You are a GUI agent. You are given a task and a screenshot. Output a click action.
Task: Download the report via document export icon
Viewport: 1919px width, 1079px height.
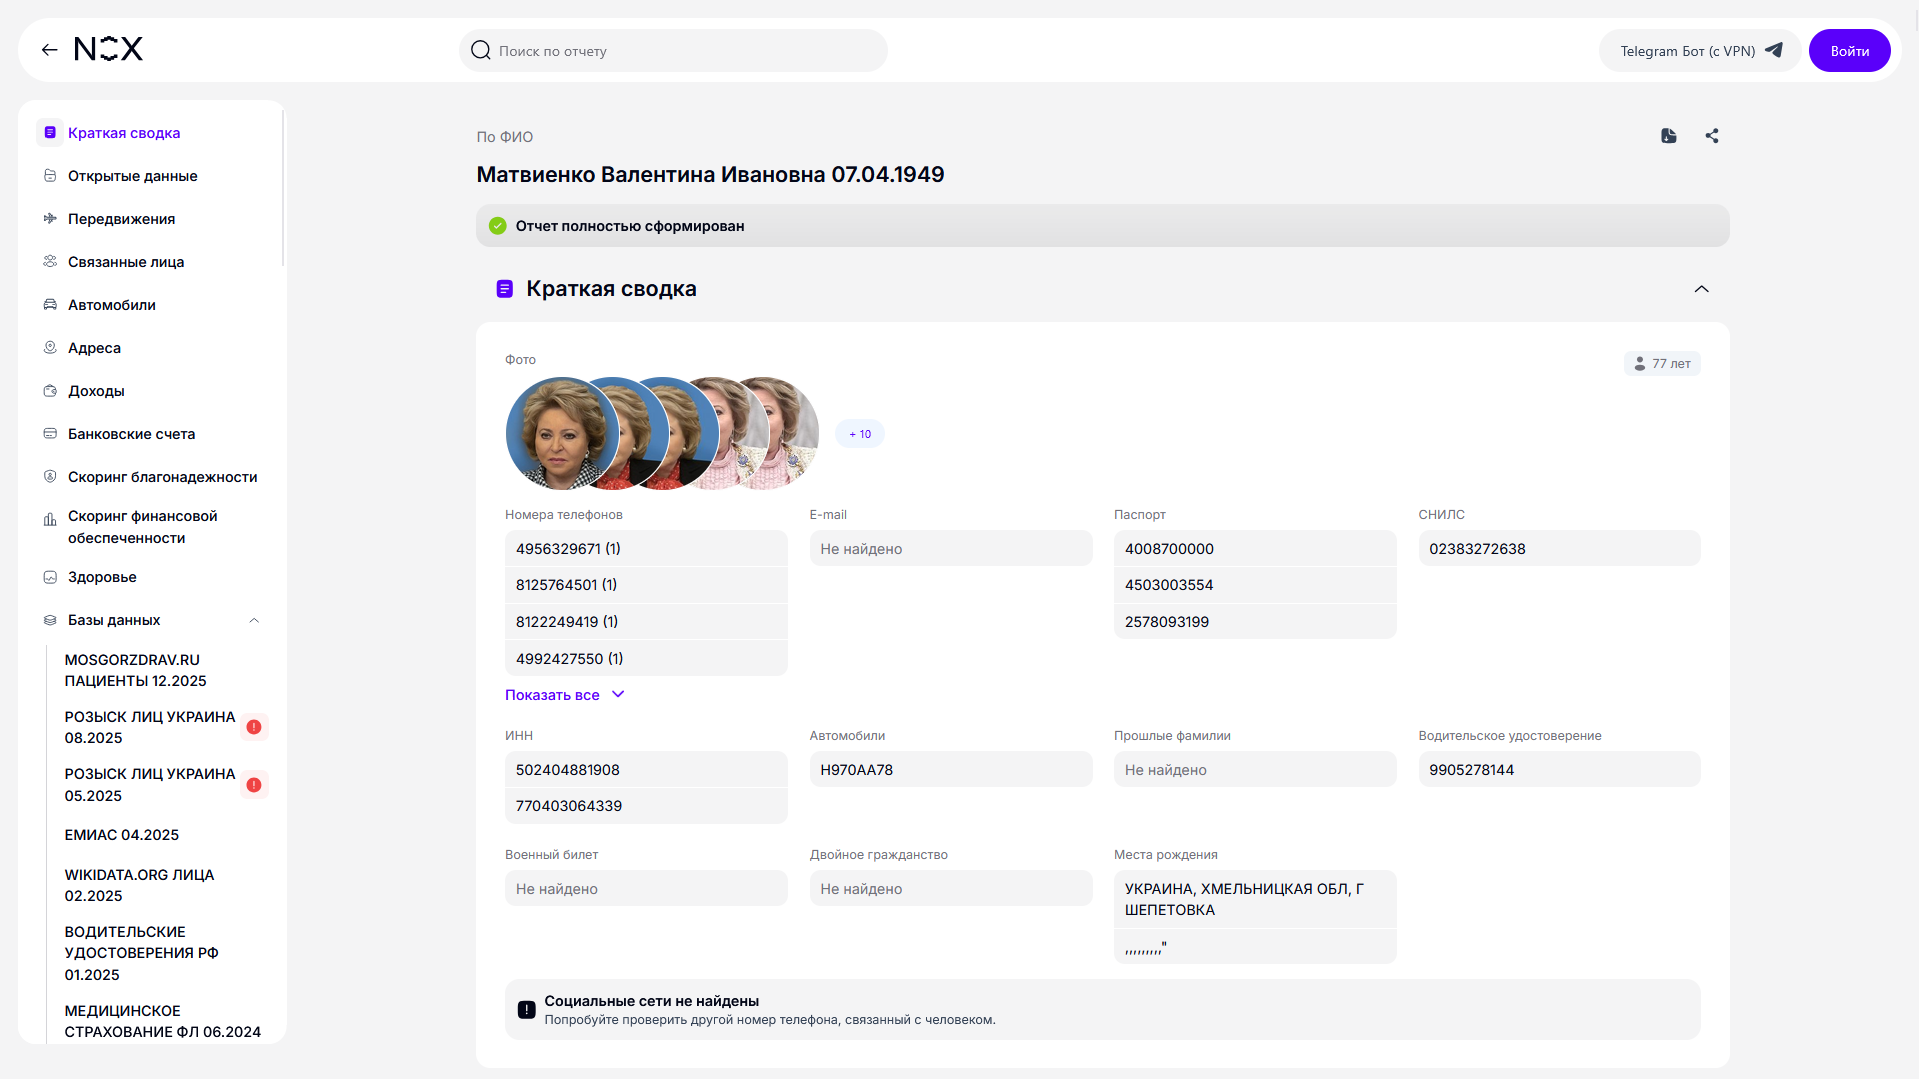point(1669,136)
